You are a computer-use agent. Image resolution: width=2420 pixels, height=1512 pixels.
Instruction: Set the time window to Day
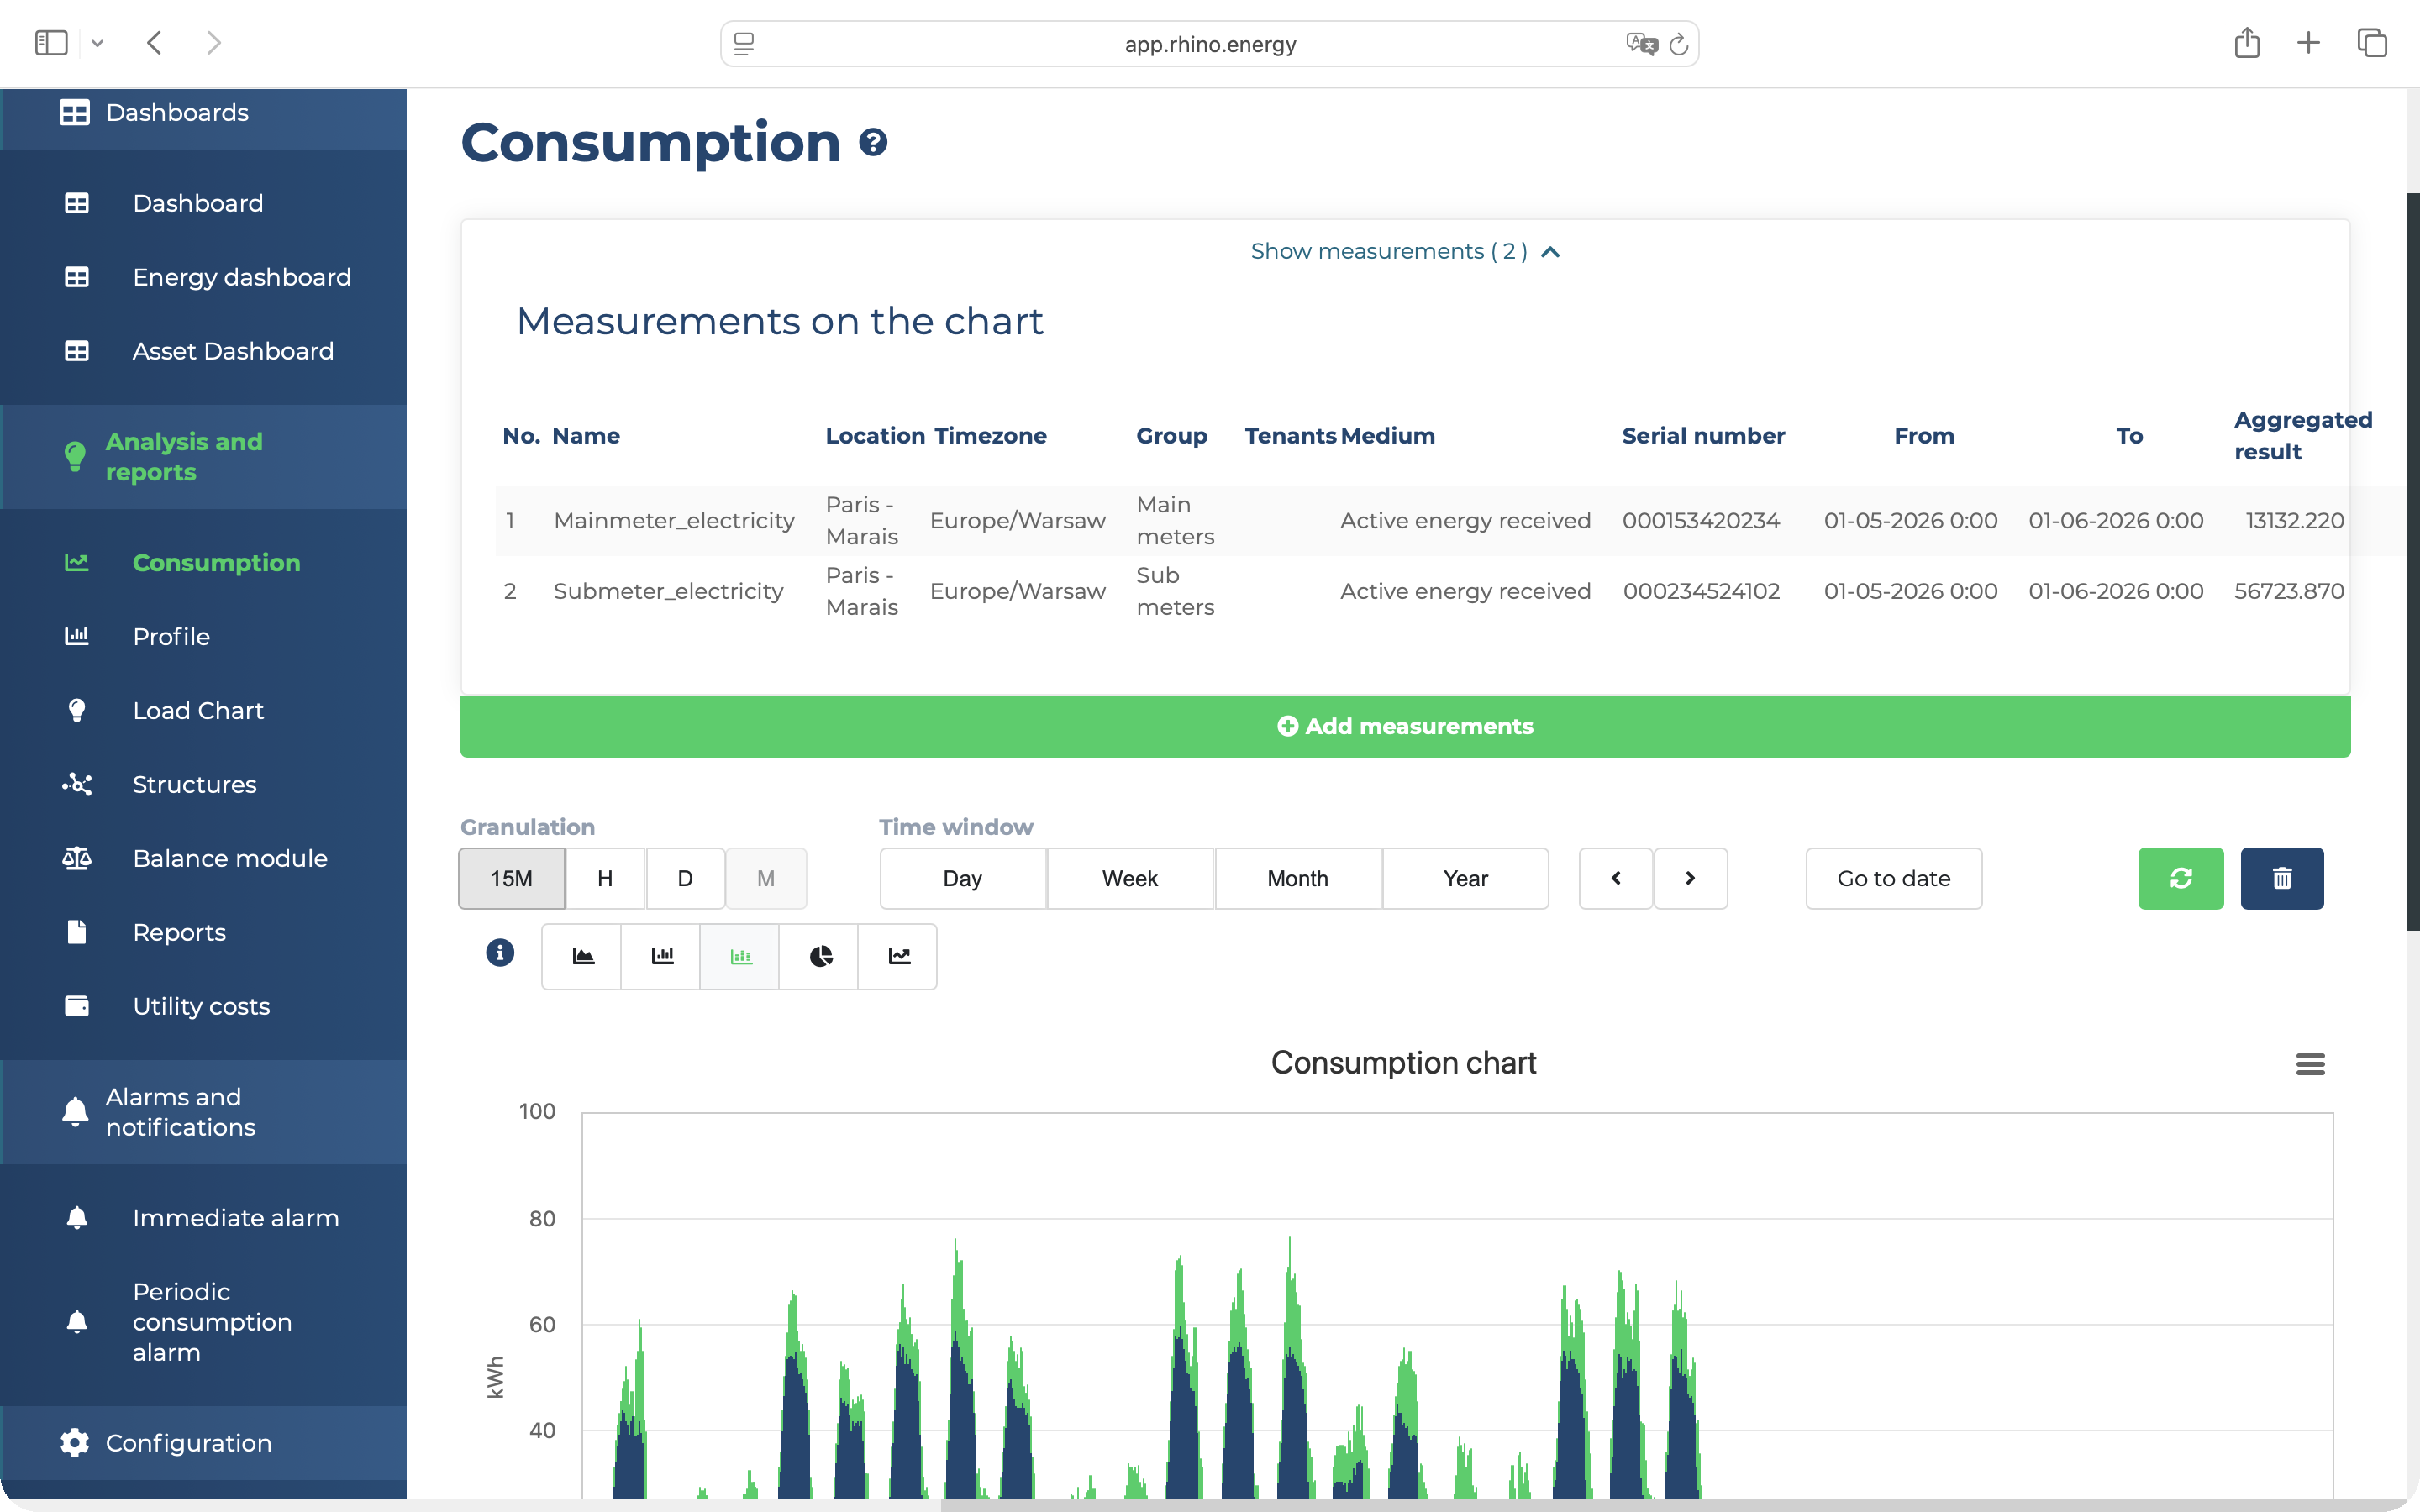pos(963,878)
